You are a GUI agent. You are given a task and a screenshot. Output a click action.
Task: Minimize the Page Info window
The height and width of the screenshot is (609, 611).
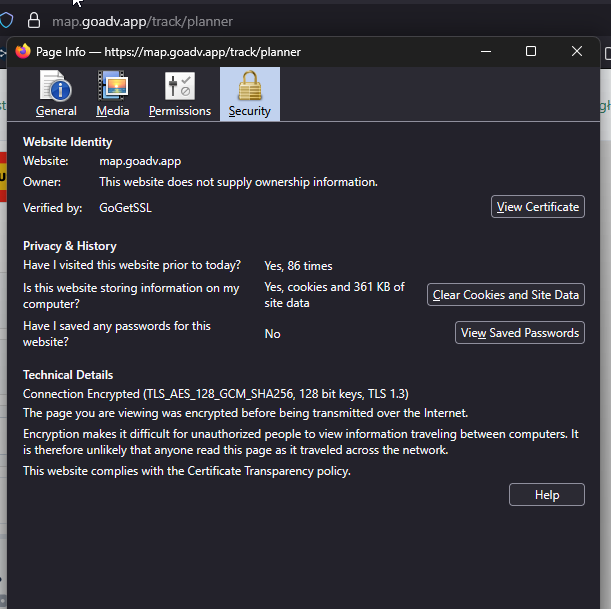[485, 51]
